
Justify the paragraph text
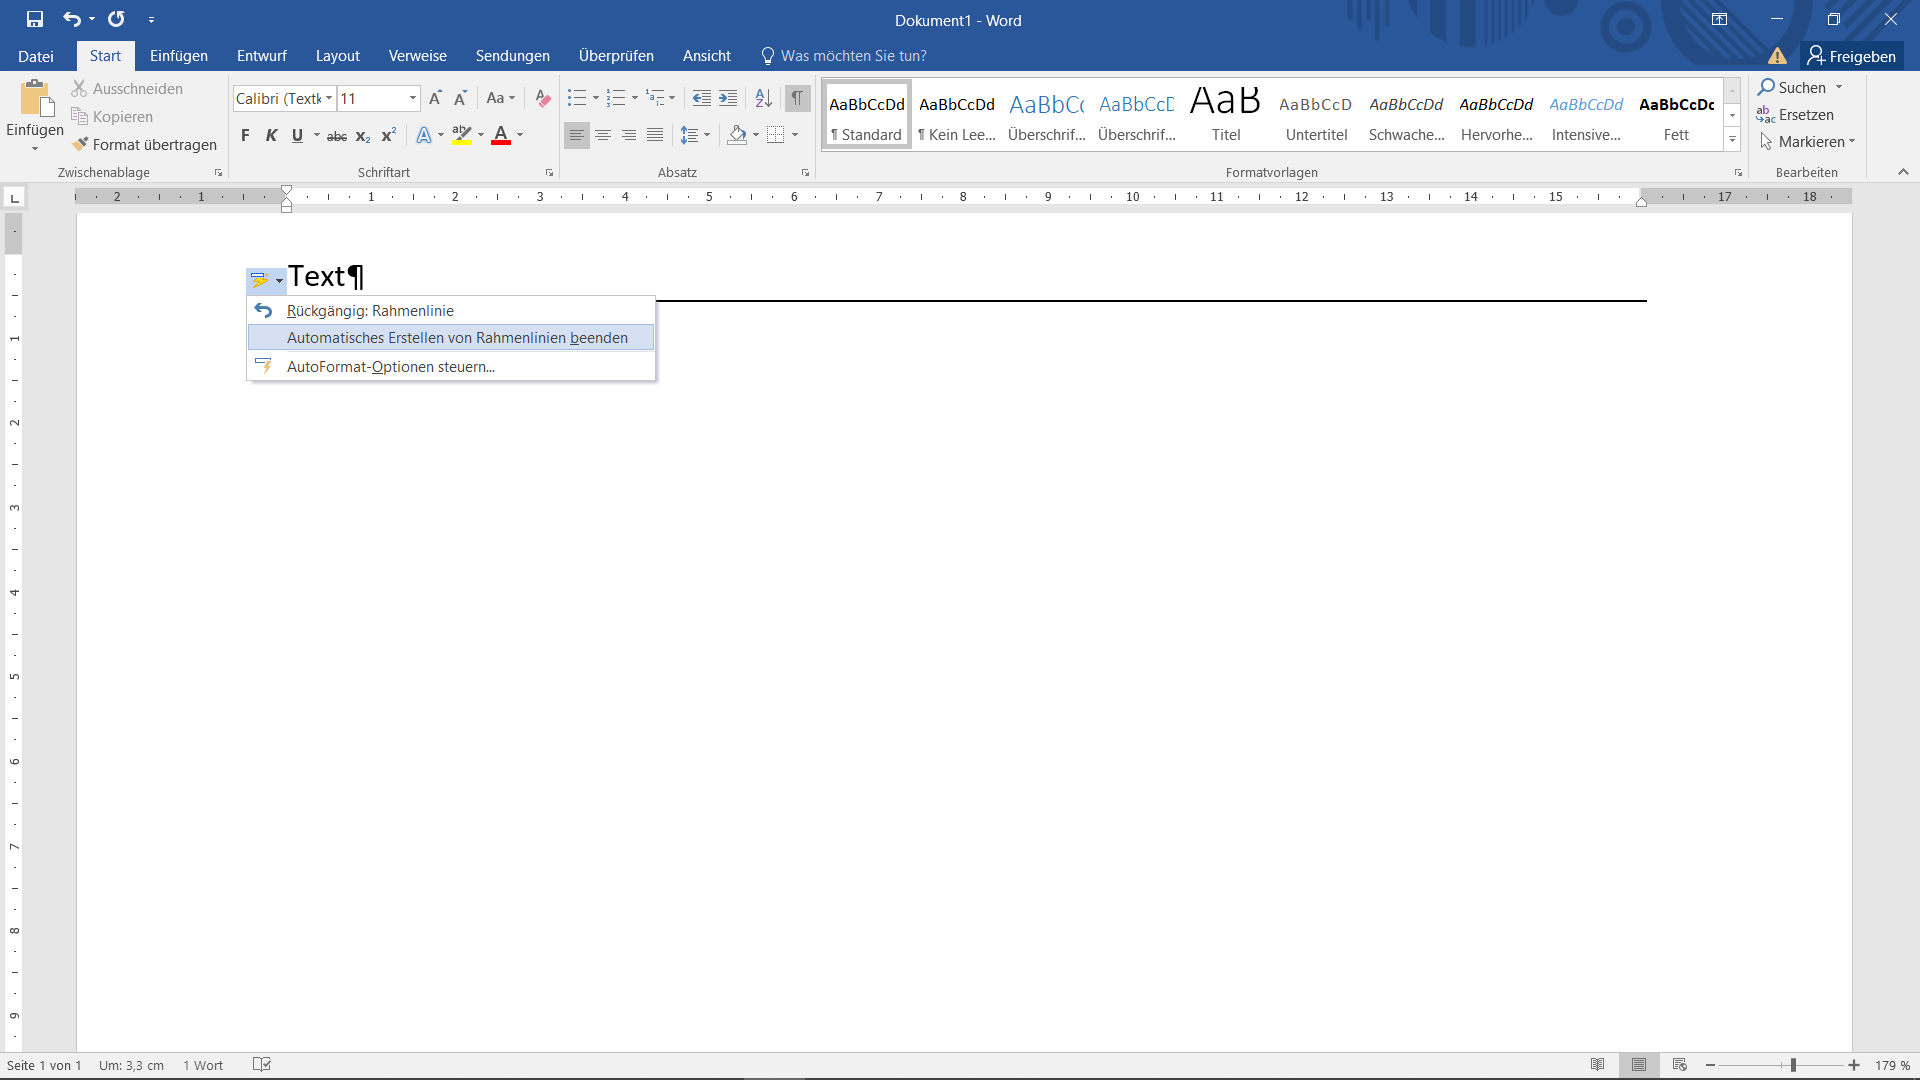(655, 135)
